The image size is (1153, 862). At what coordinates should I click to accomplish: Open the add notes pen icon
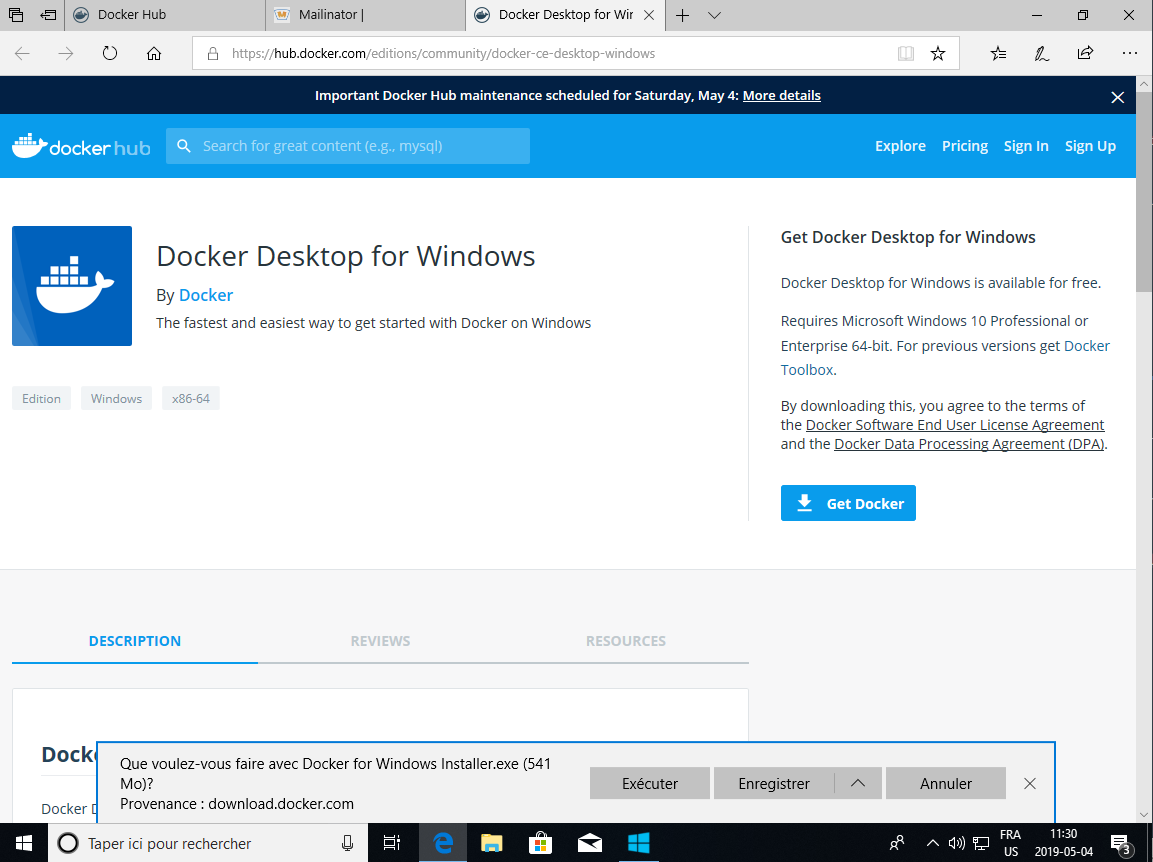pos(1042,54)
